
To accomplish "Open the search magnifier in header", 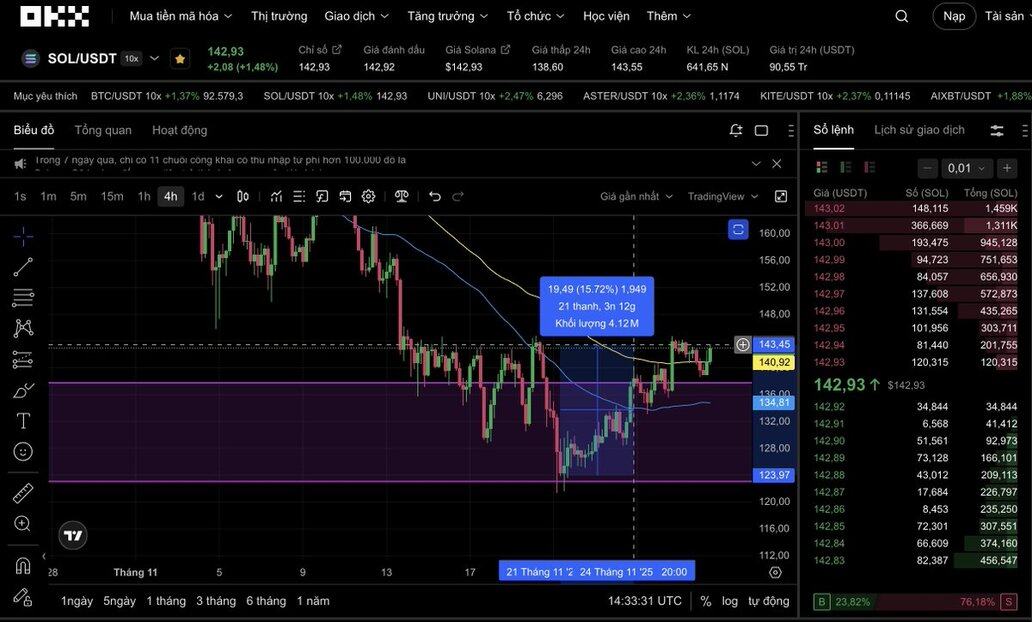I will [x=901, y=16].
